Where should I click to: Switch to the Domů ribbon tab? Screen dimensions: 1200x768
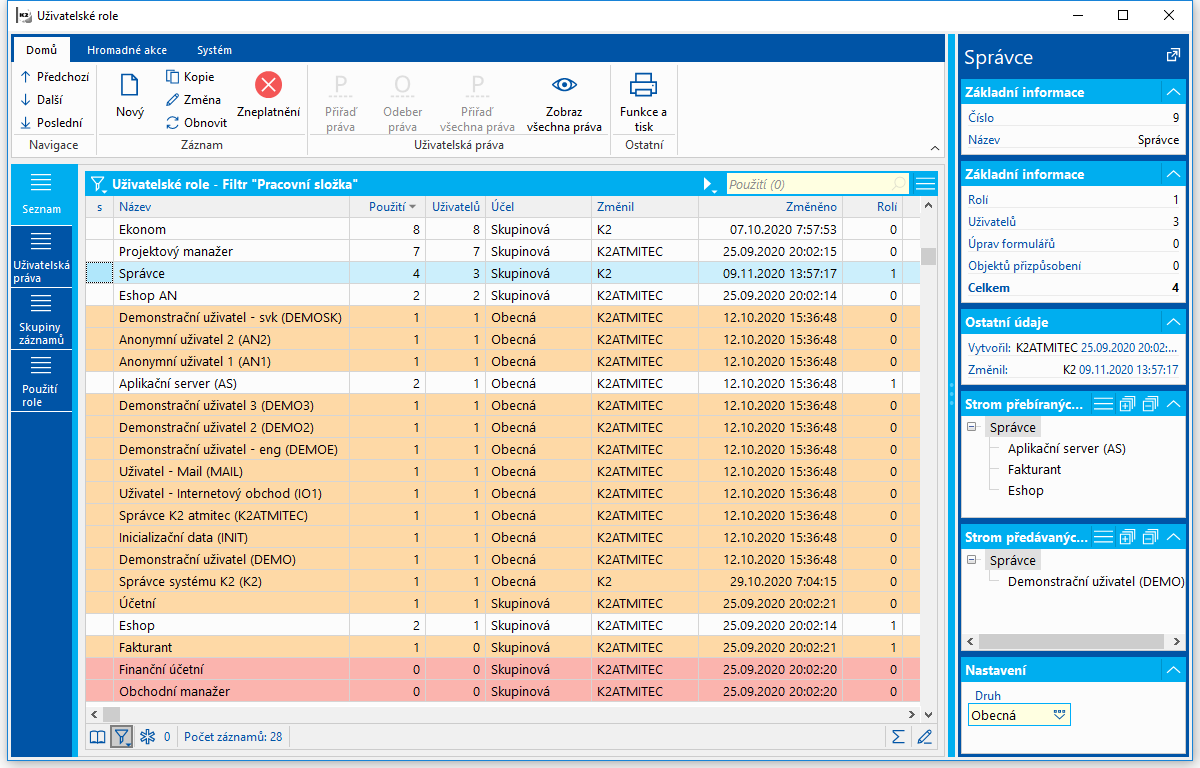point(41,50)
